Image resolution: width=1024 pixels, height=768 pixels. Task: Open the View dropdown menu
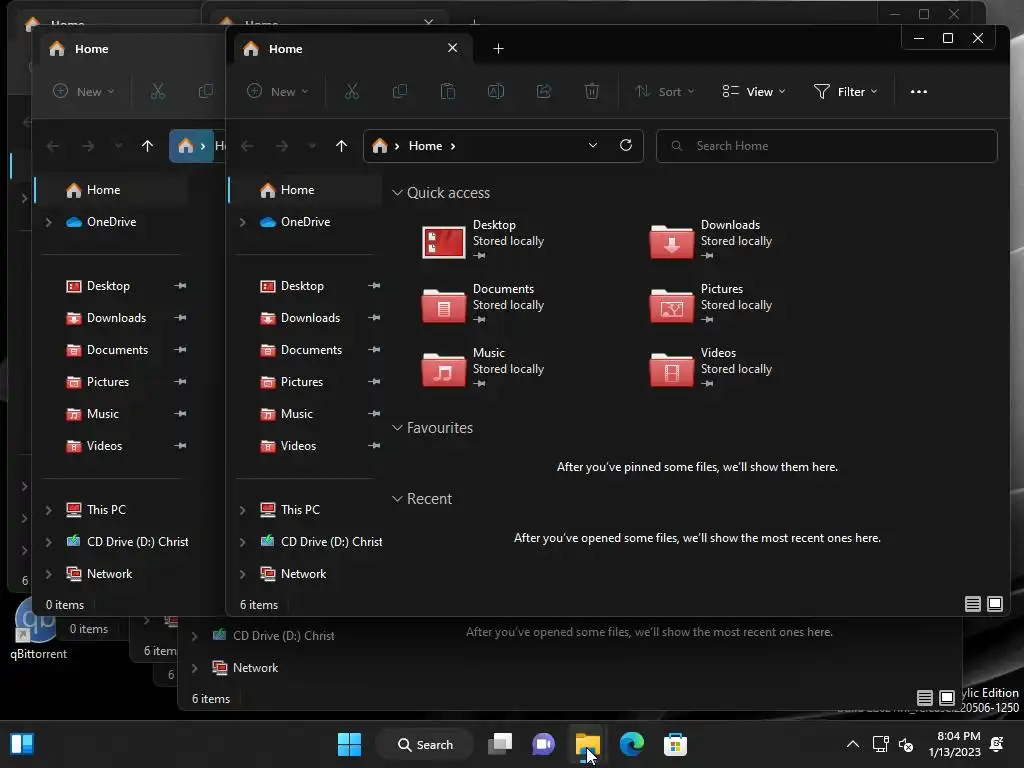(x=754, y=91)
